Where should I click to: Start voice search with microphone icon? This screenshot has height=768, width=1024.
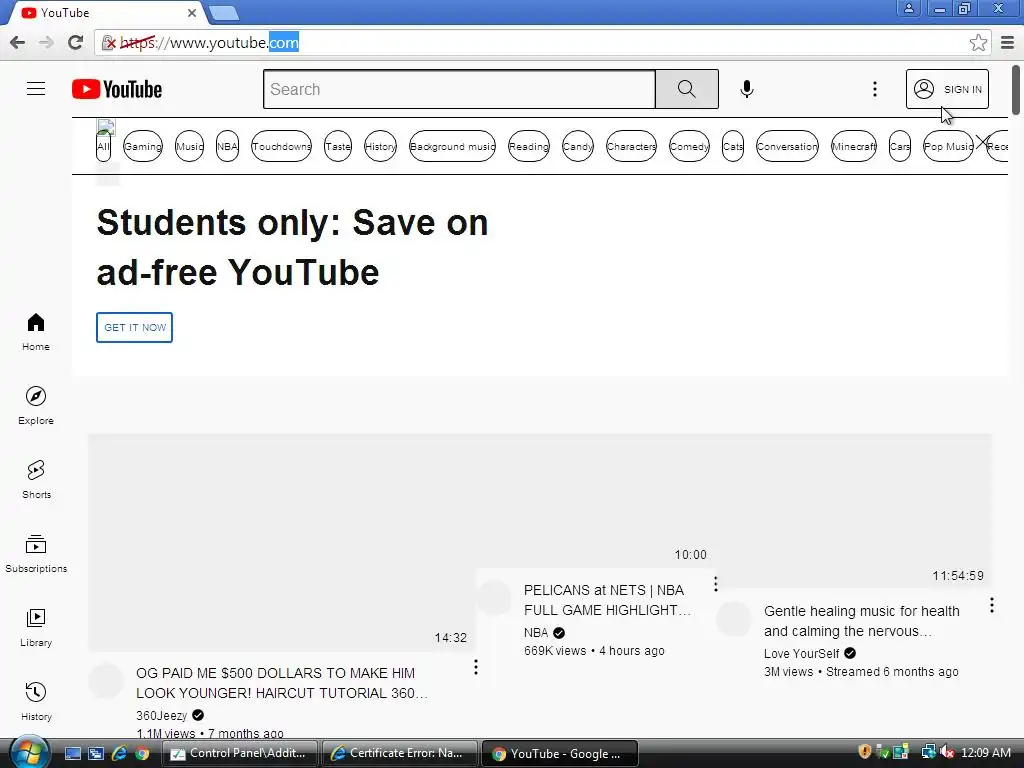coord(746,89)
